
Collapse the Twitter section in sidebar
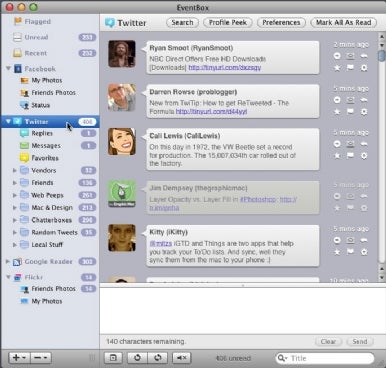click(8, 122)
